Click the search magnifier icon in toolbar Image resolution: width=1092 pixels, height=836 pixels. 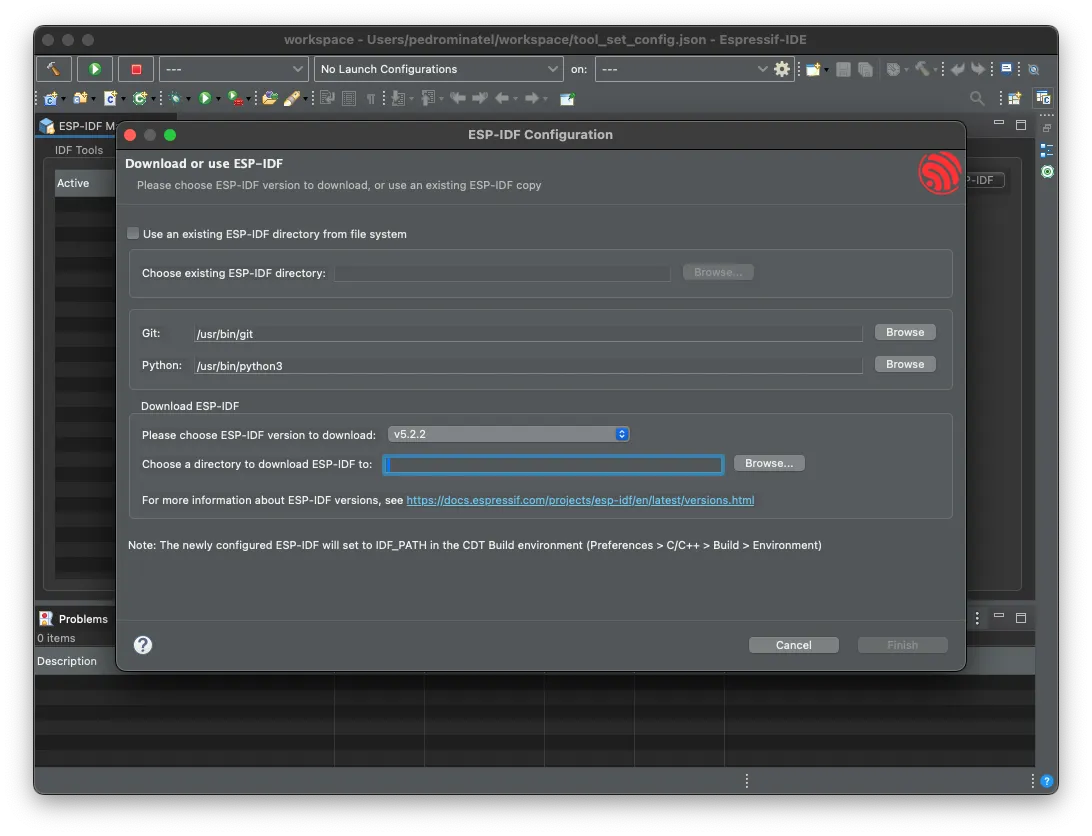click(x=977, y=98)
